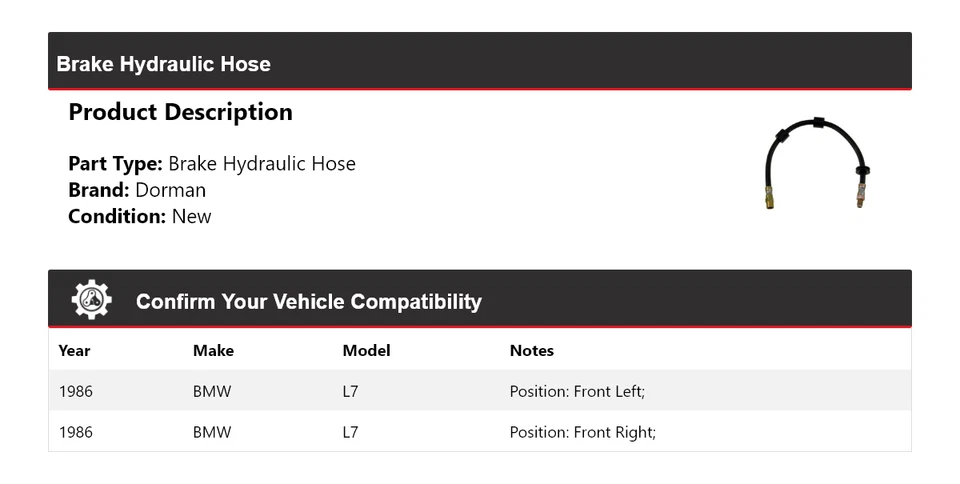Click the Year column header
960x484 pixels.
[x=74, y=350]
